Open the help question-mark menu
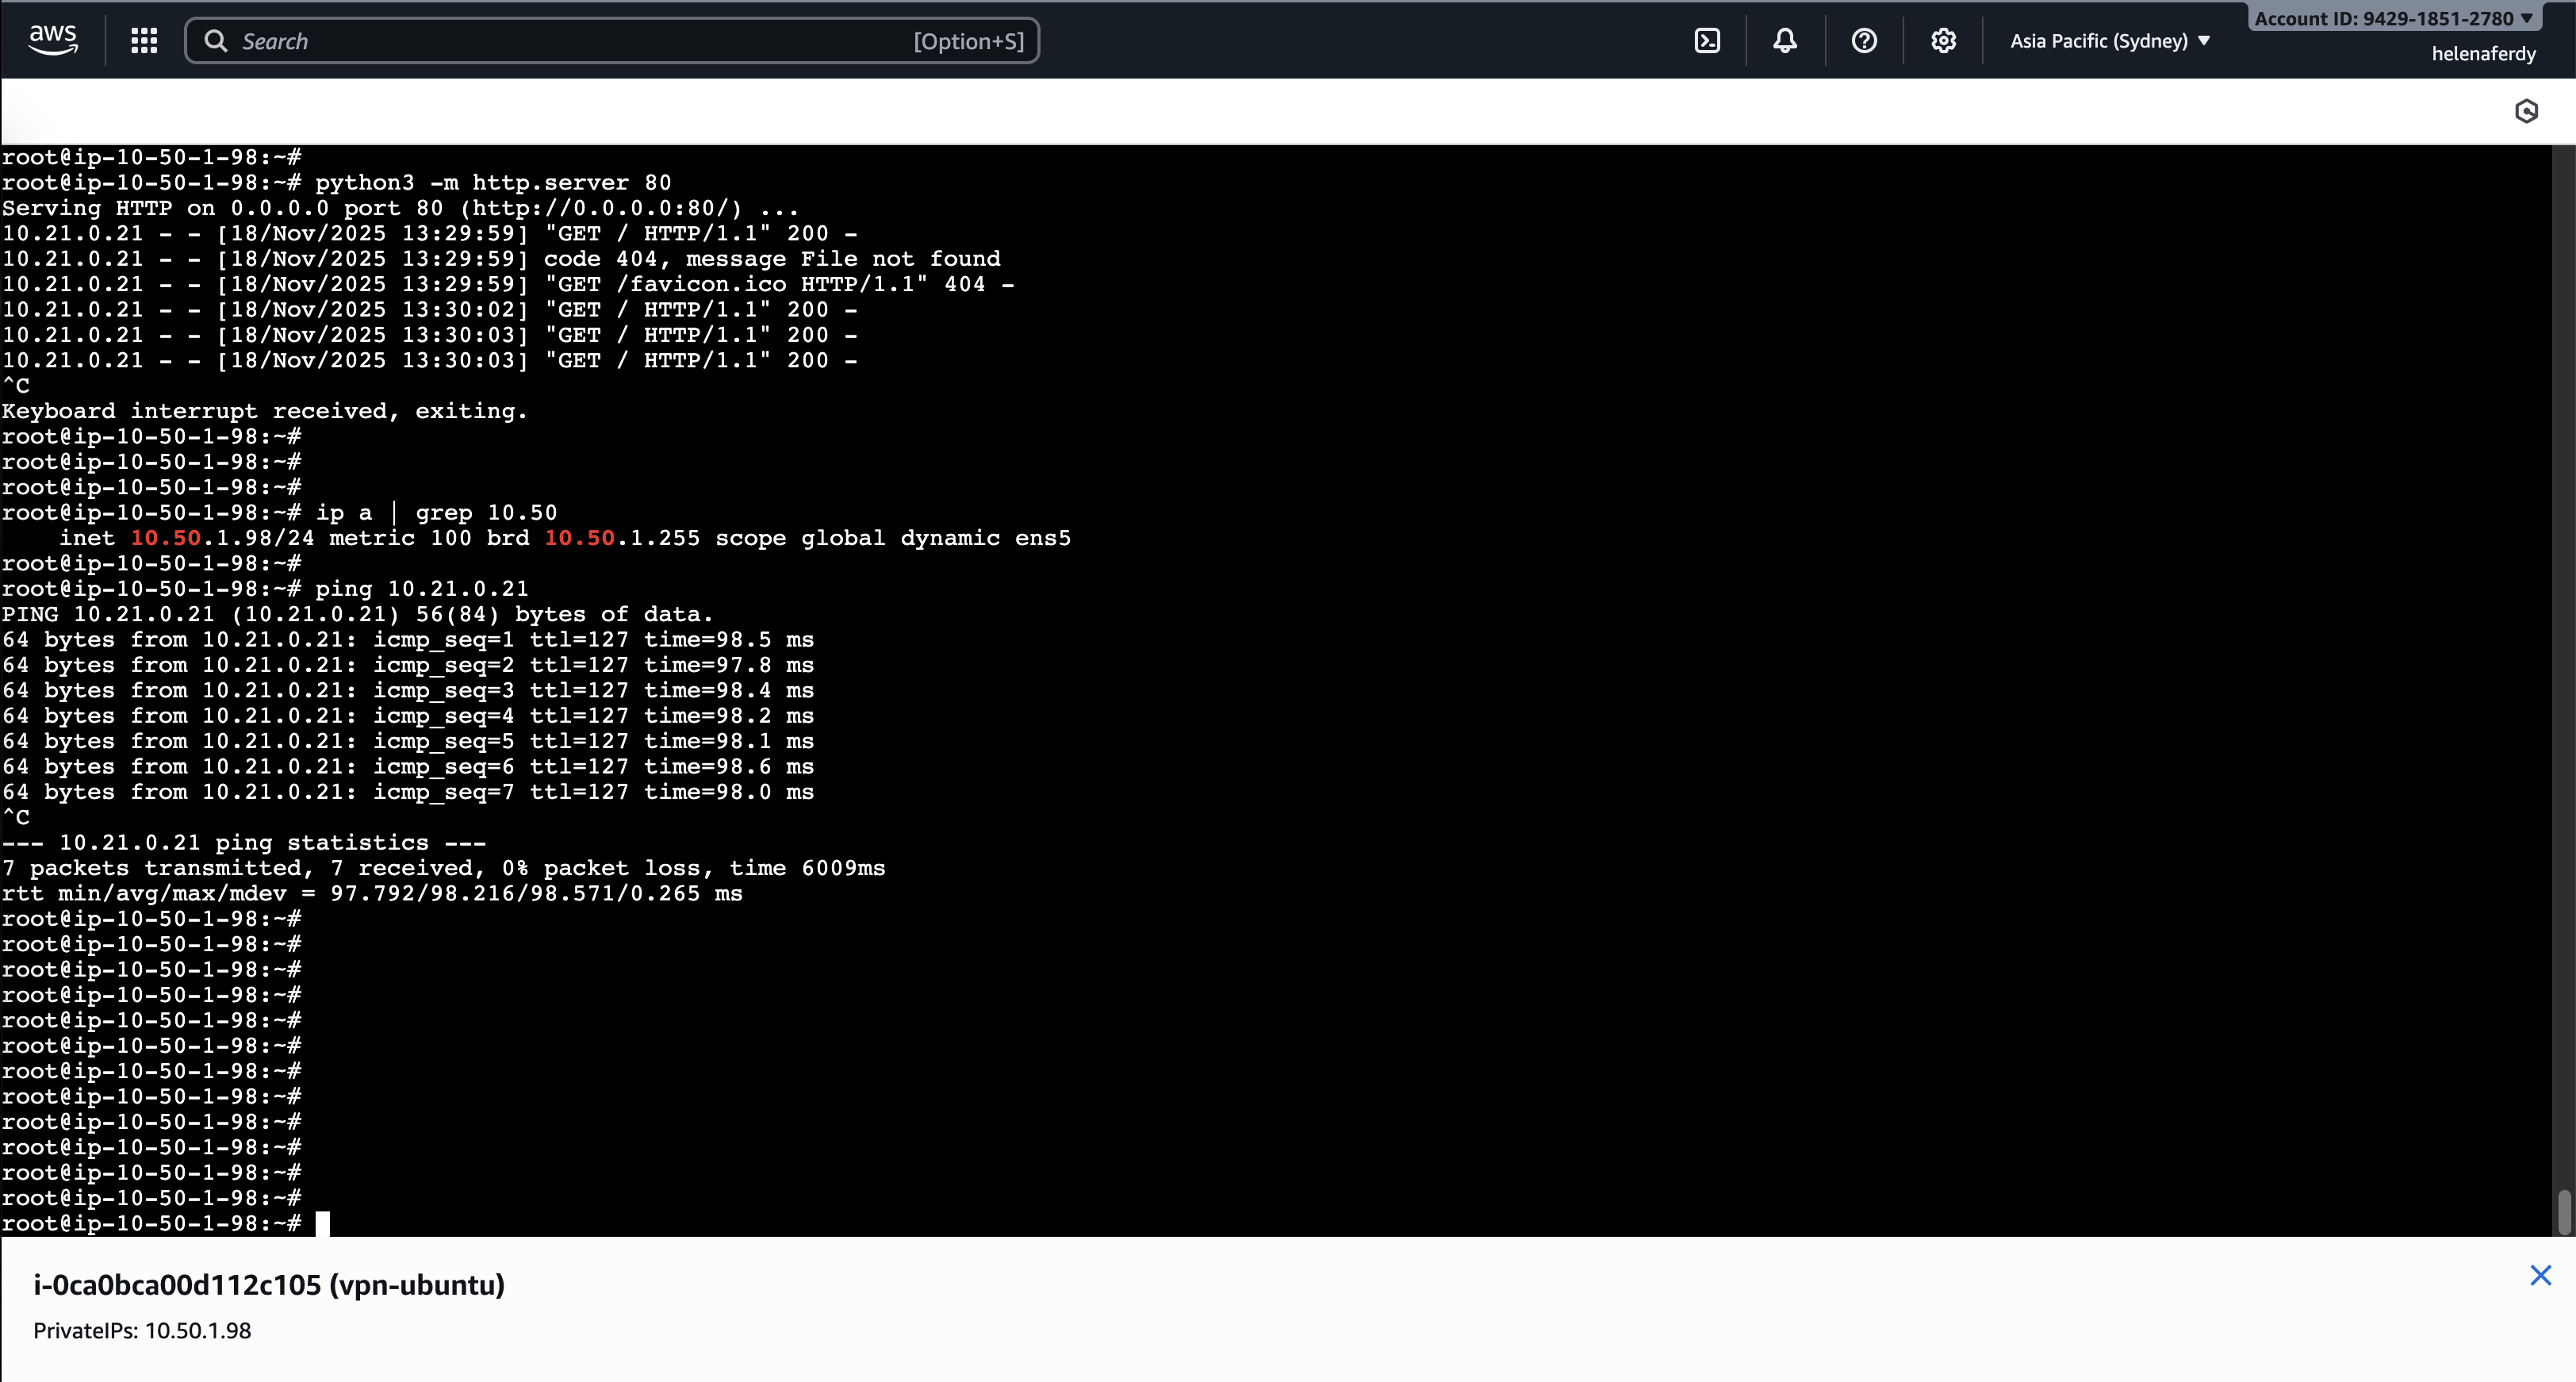2576x1382 pixels. [x=1864, y=40]
